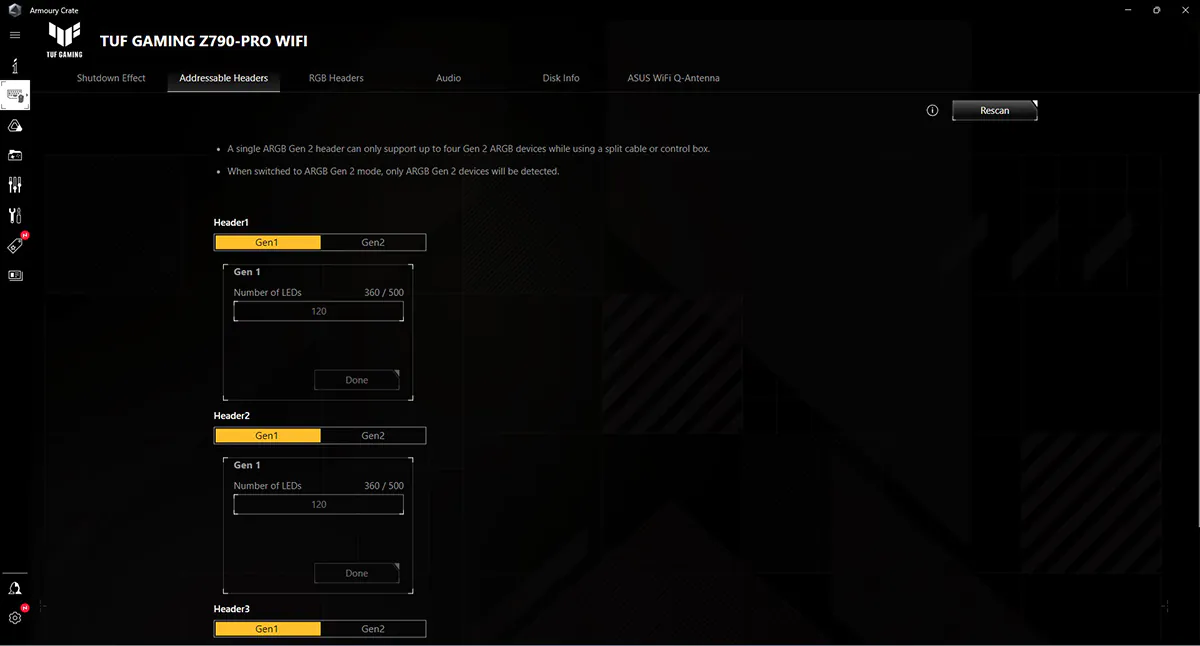Click Header2's 360 / 500 LED count
The height and width of the screenshot is (646, 1200).
tap(384, 486)
